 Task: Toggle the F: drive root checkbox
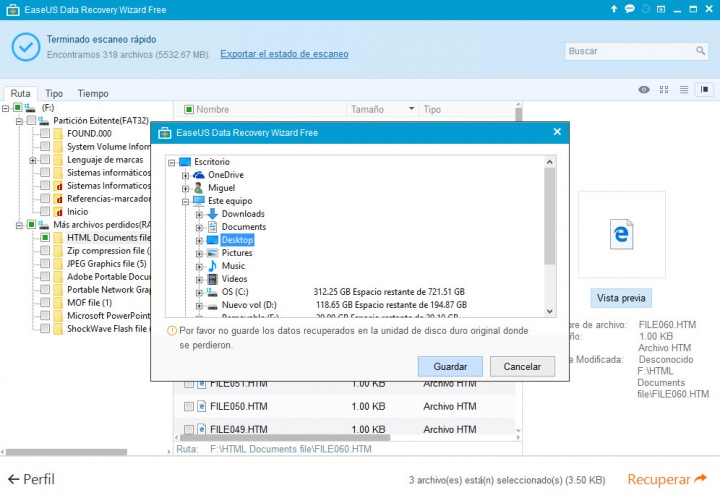point(17,107)
